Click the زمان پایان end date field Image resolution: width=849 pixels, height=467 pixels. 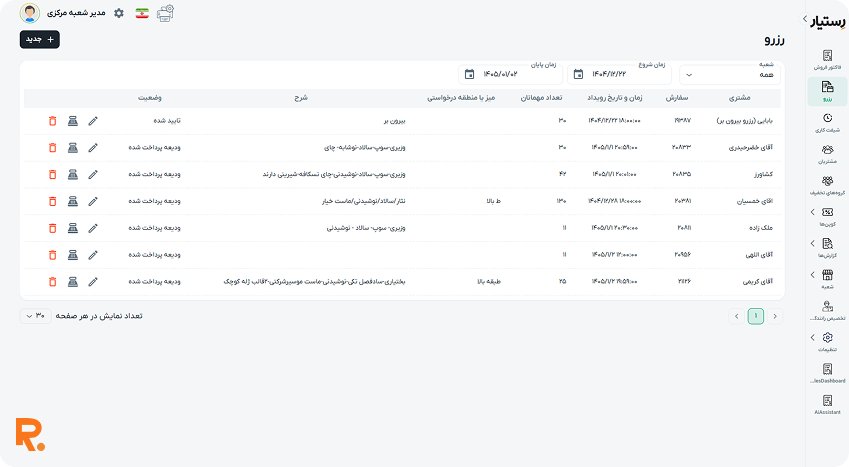click(x=511, y=74)
